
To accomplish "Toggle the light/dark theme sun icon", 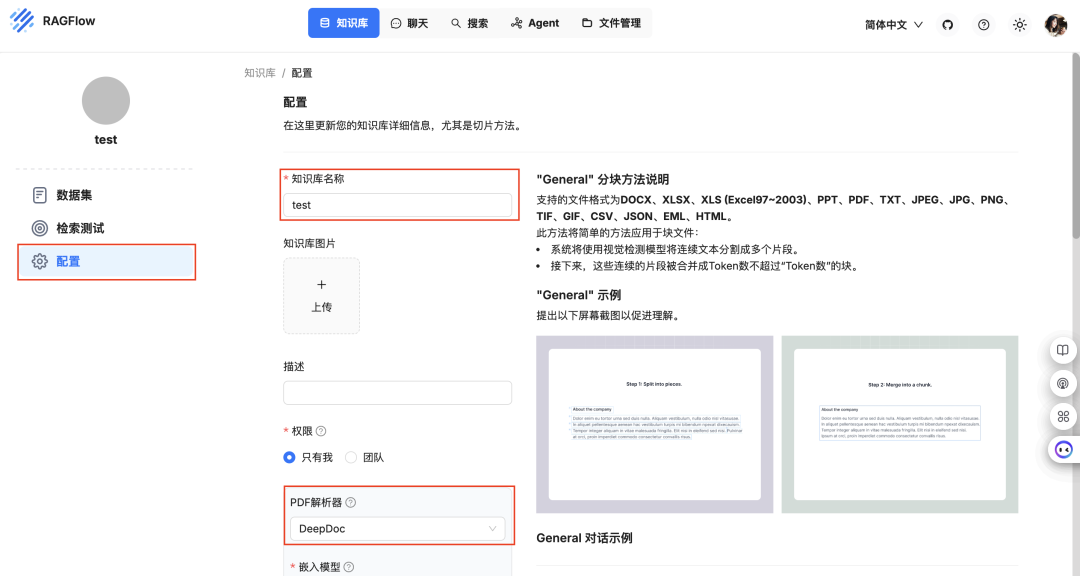I will [x=1019, y=25].
